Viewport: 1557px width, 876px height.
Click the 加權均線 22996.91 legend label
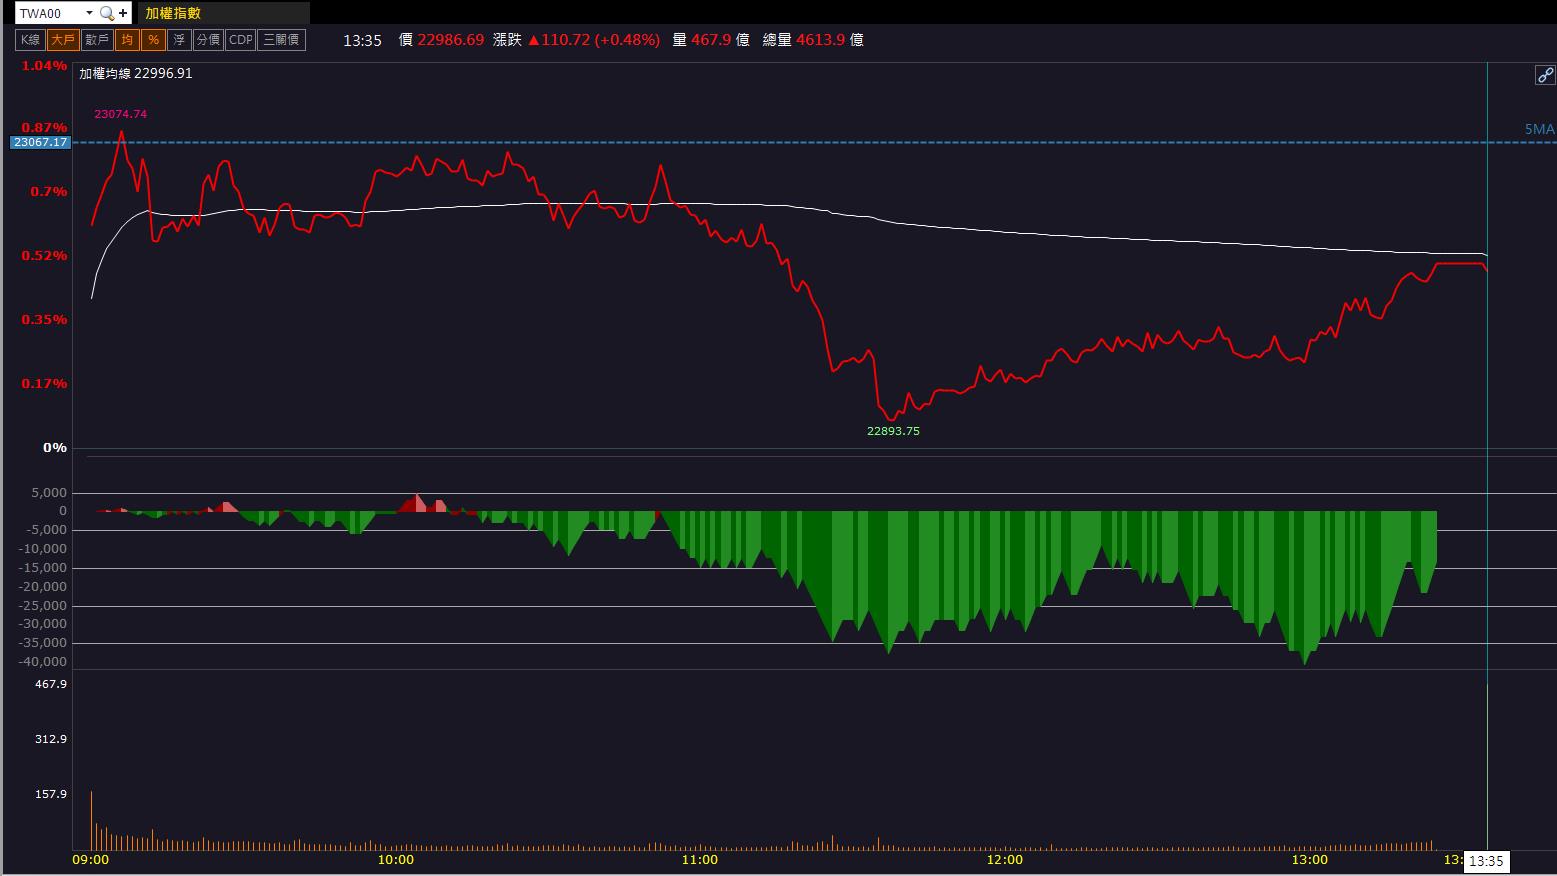[x=136, y=73]
